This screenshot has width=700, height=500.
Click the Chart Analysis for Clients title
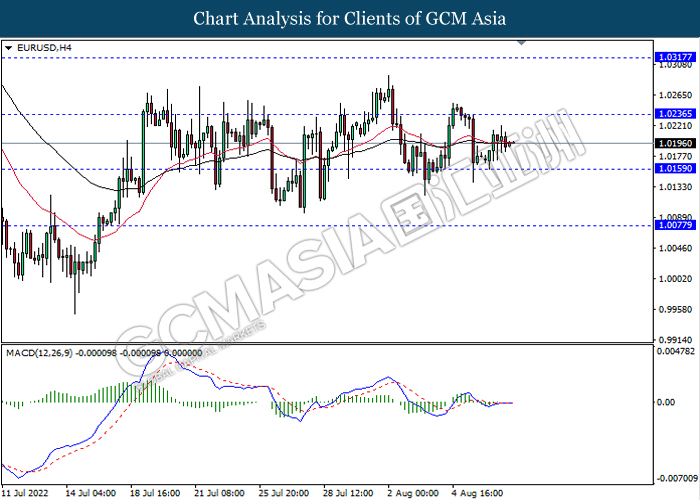coord(350,18)
